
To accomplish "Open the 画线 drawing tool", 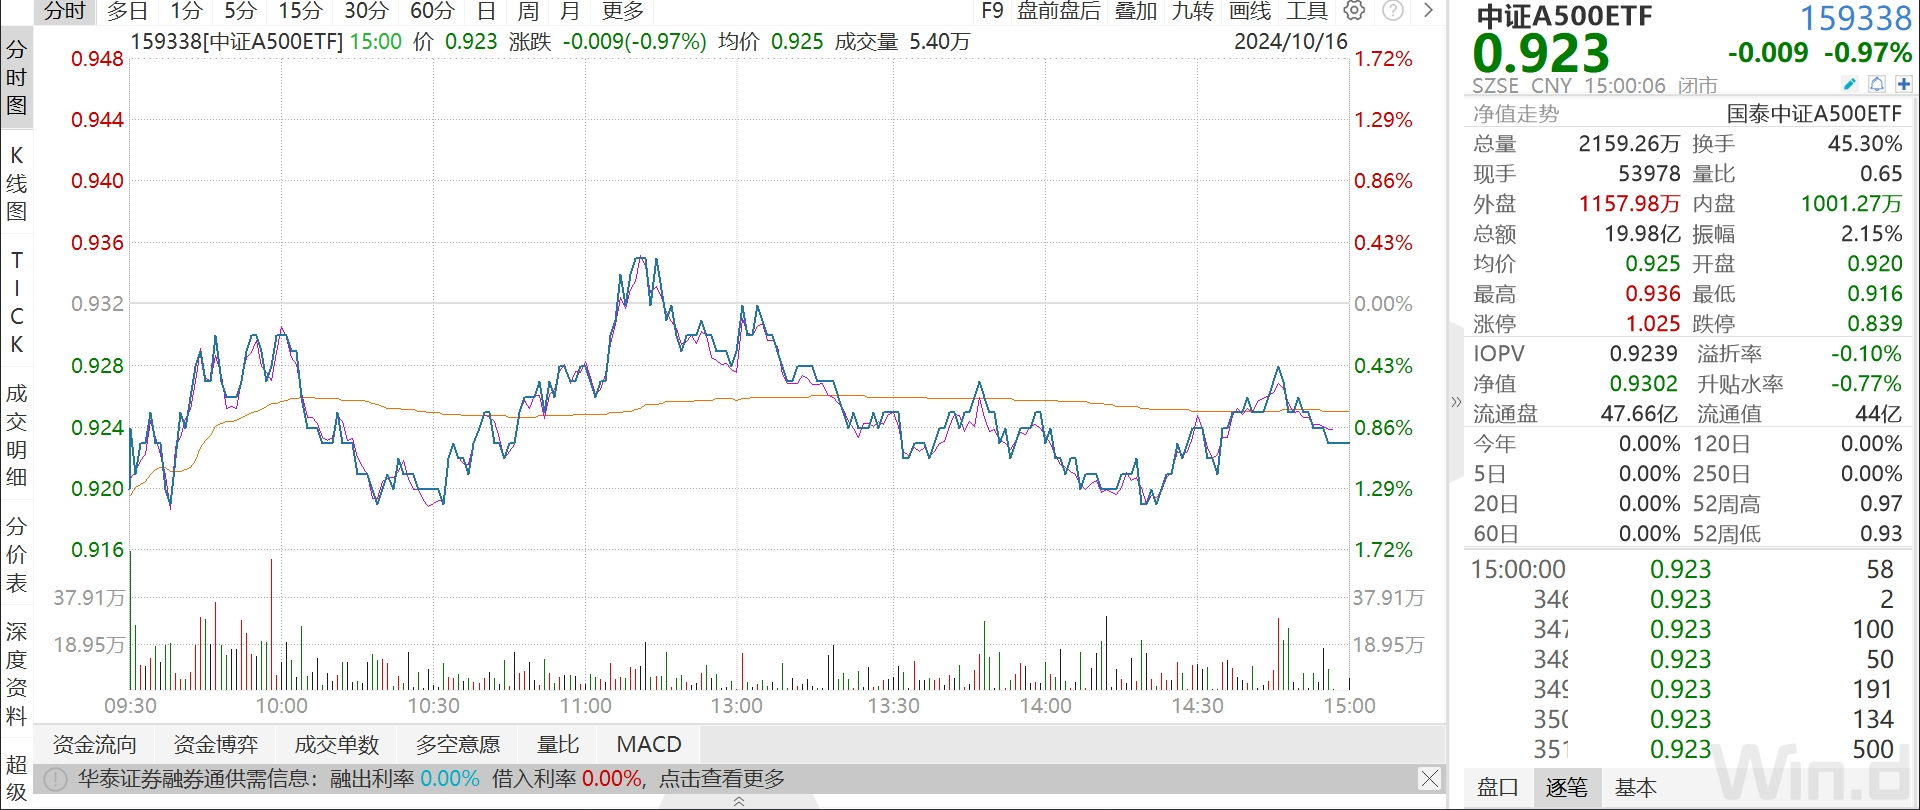I will [1250, 11].
